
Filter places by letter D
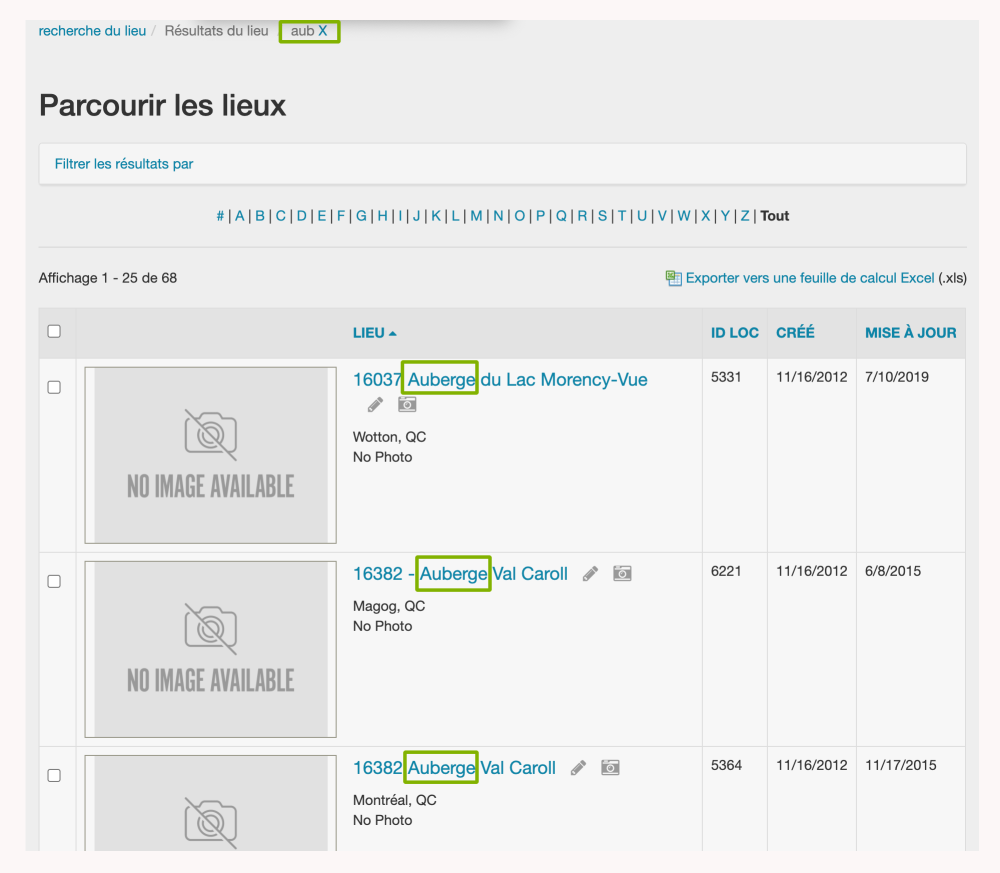pyautogui.click(x=302, y=216)
